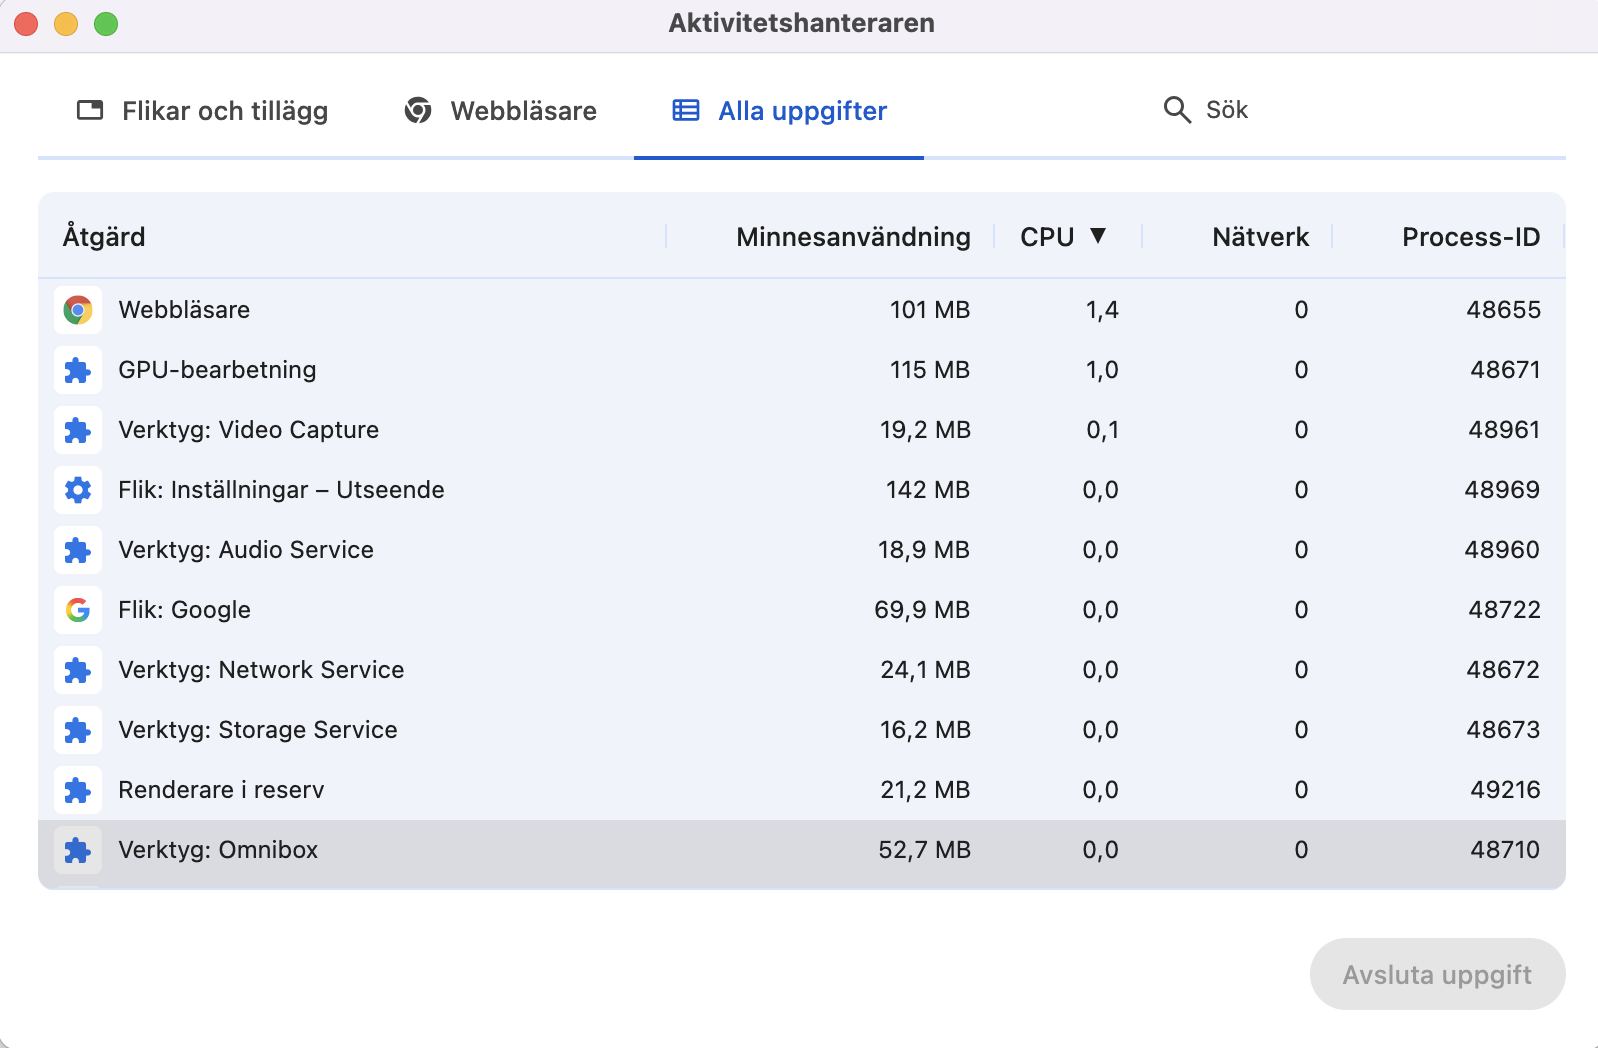1598x1048 pixels.
Task: Select the Verktyg: Audio Service row name
Action: tap(246, 550)
